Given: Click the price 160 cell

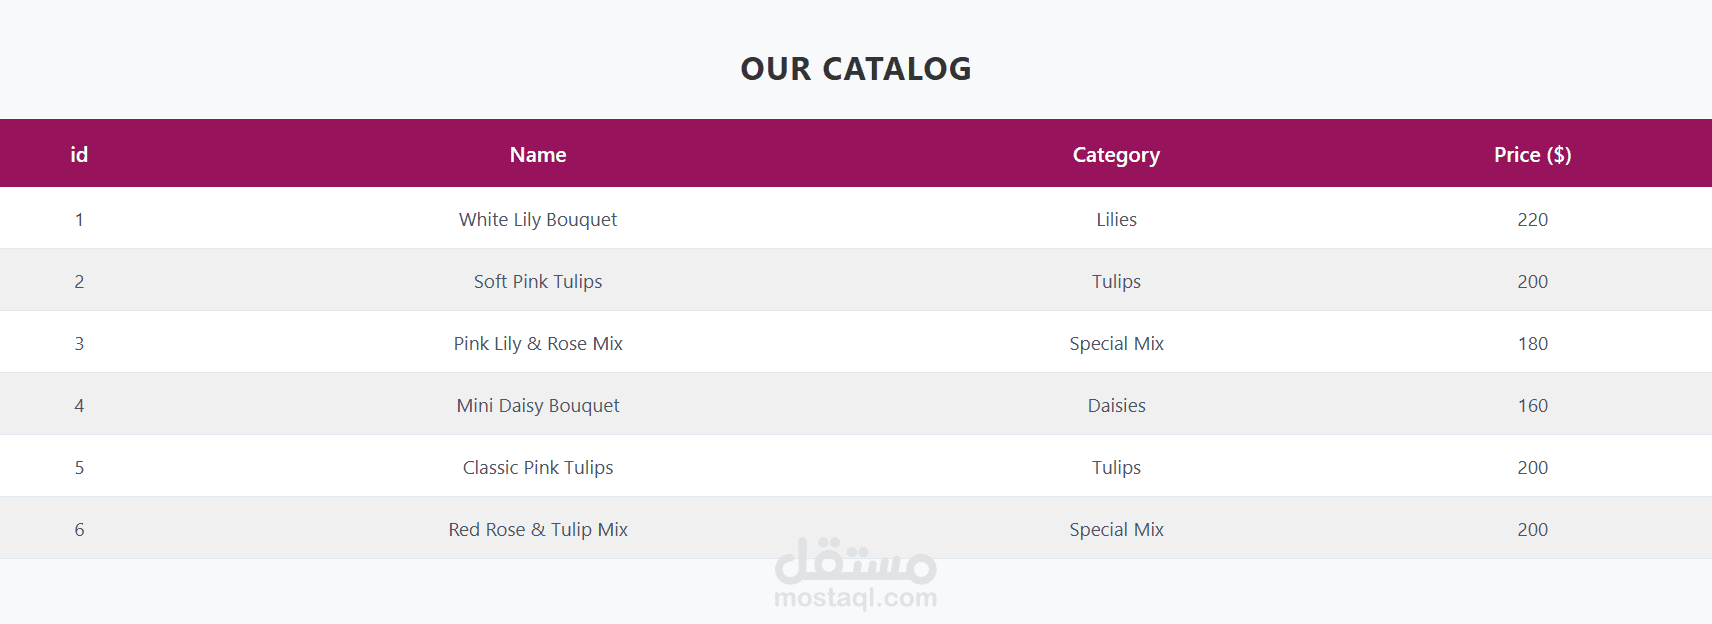Looking at the screenshot, I should point(1532,405).
